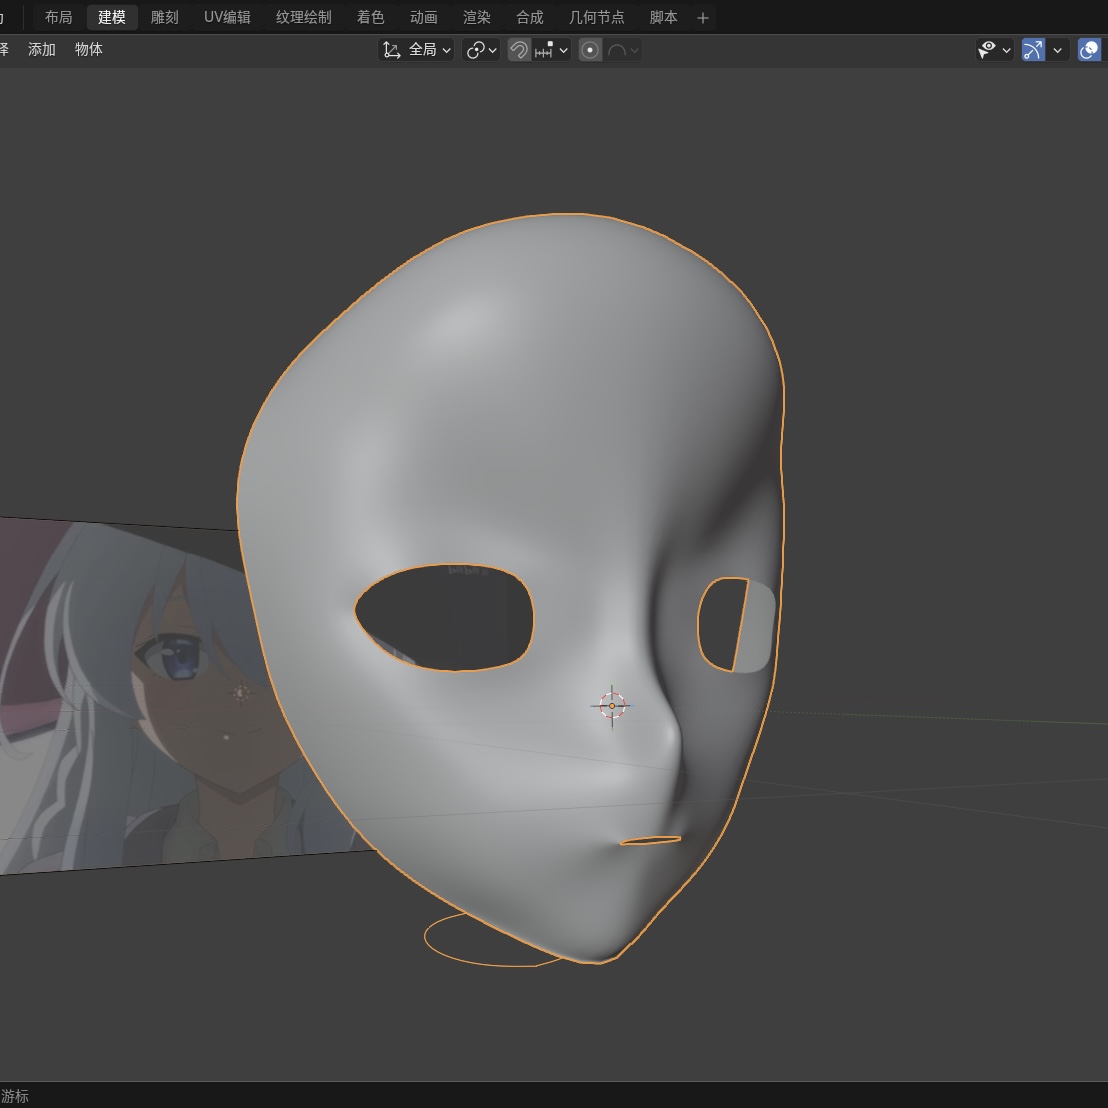Switch to the 脚本 workspace tab
1108x1108 pixels.
pyautogui.click(x=663, y=18)
